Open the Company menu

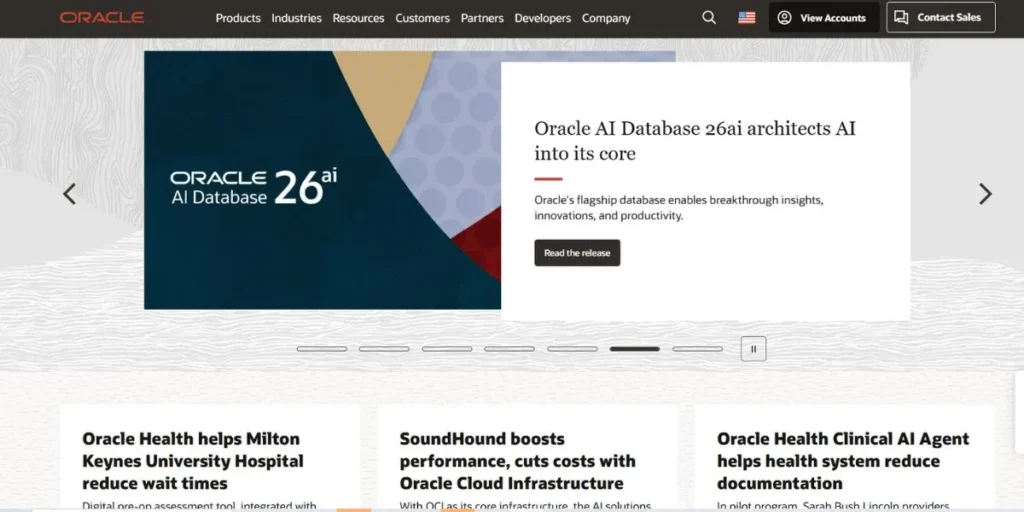pyautogui.click(x=606, y=18)
